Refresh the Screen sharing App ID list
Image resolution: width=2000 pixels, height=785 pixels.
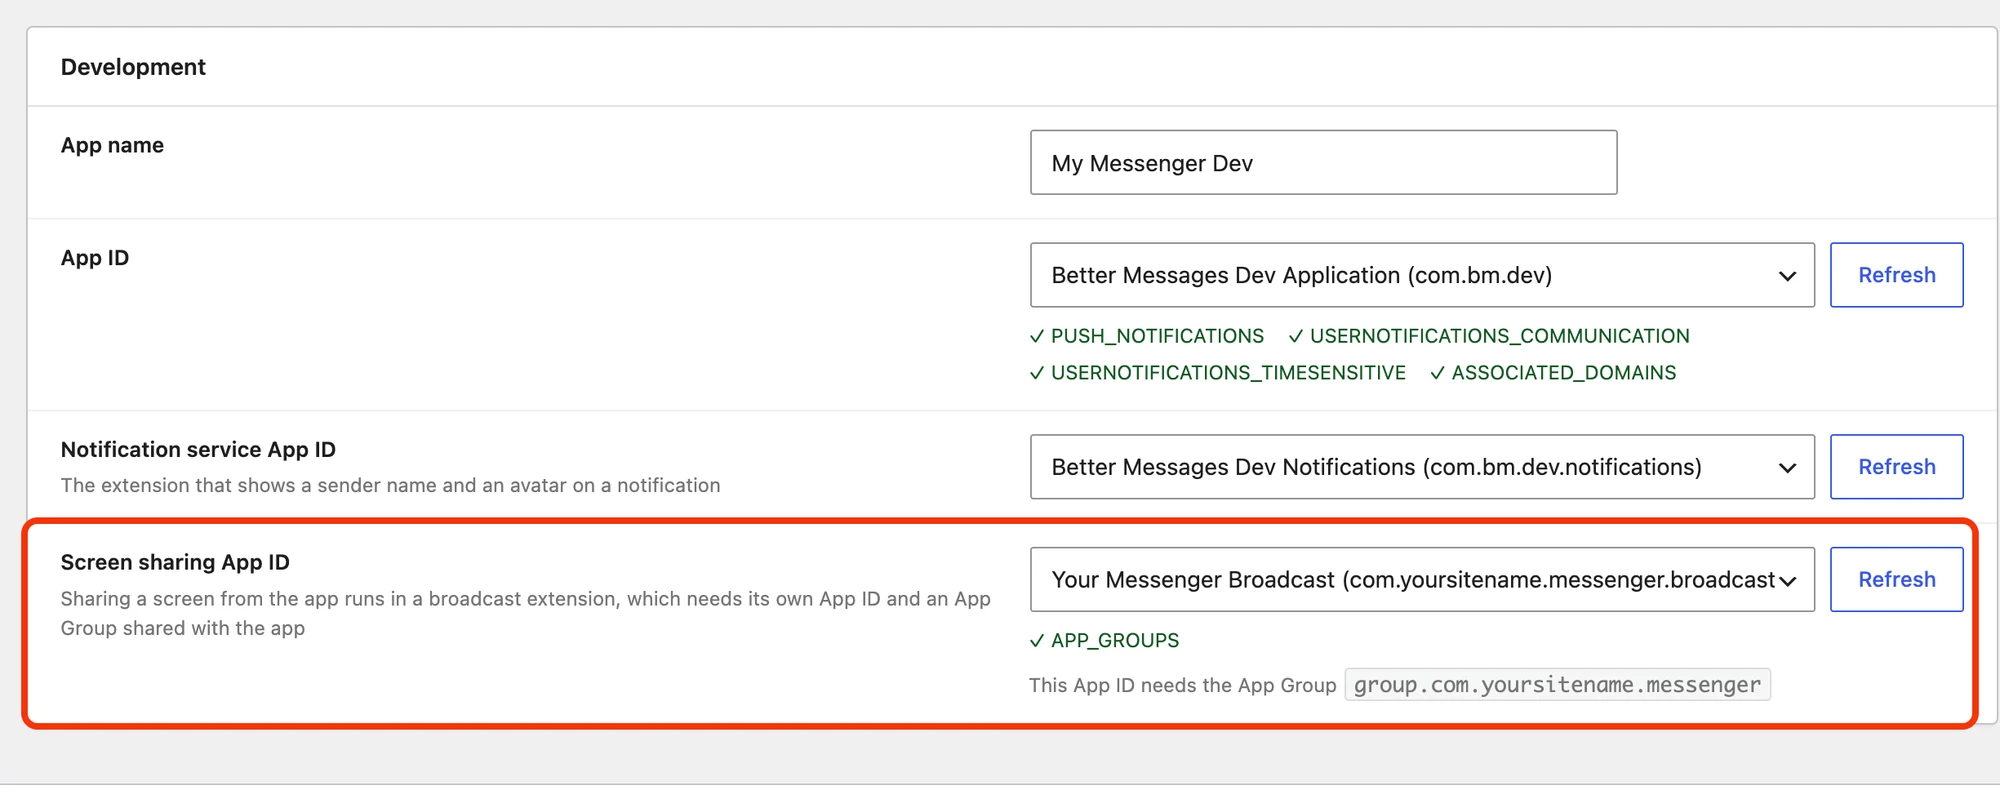coord(1897,579)
